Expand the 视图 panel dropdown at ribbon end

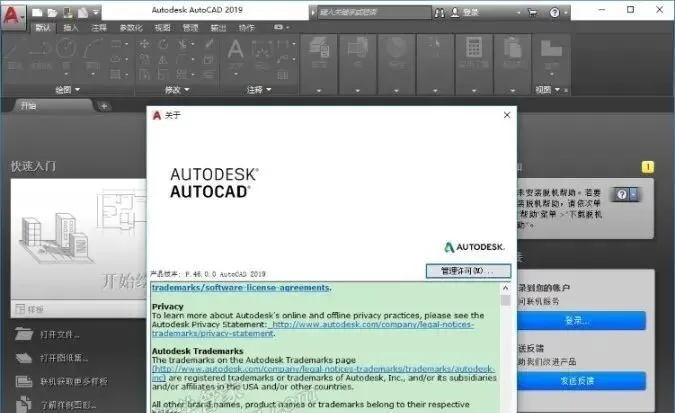point(547,90)
